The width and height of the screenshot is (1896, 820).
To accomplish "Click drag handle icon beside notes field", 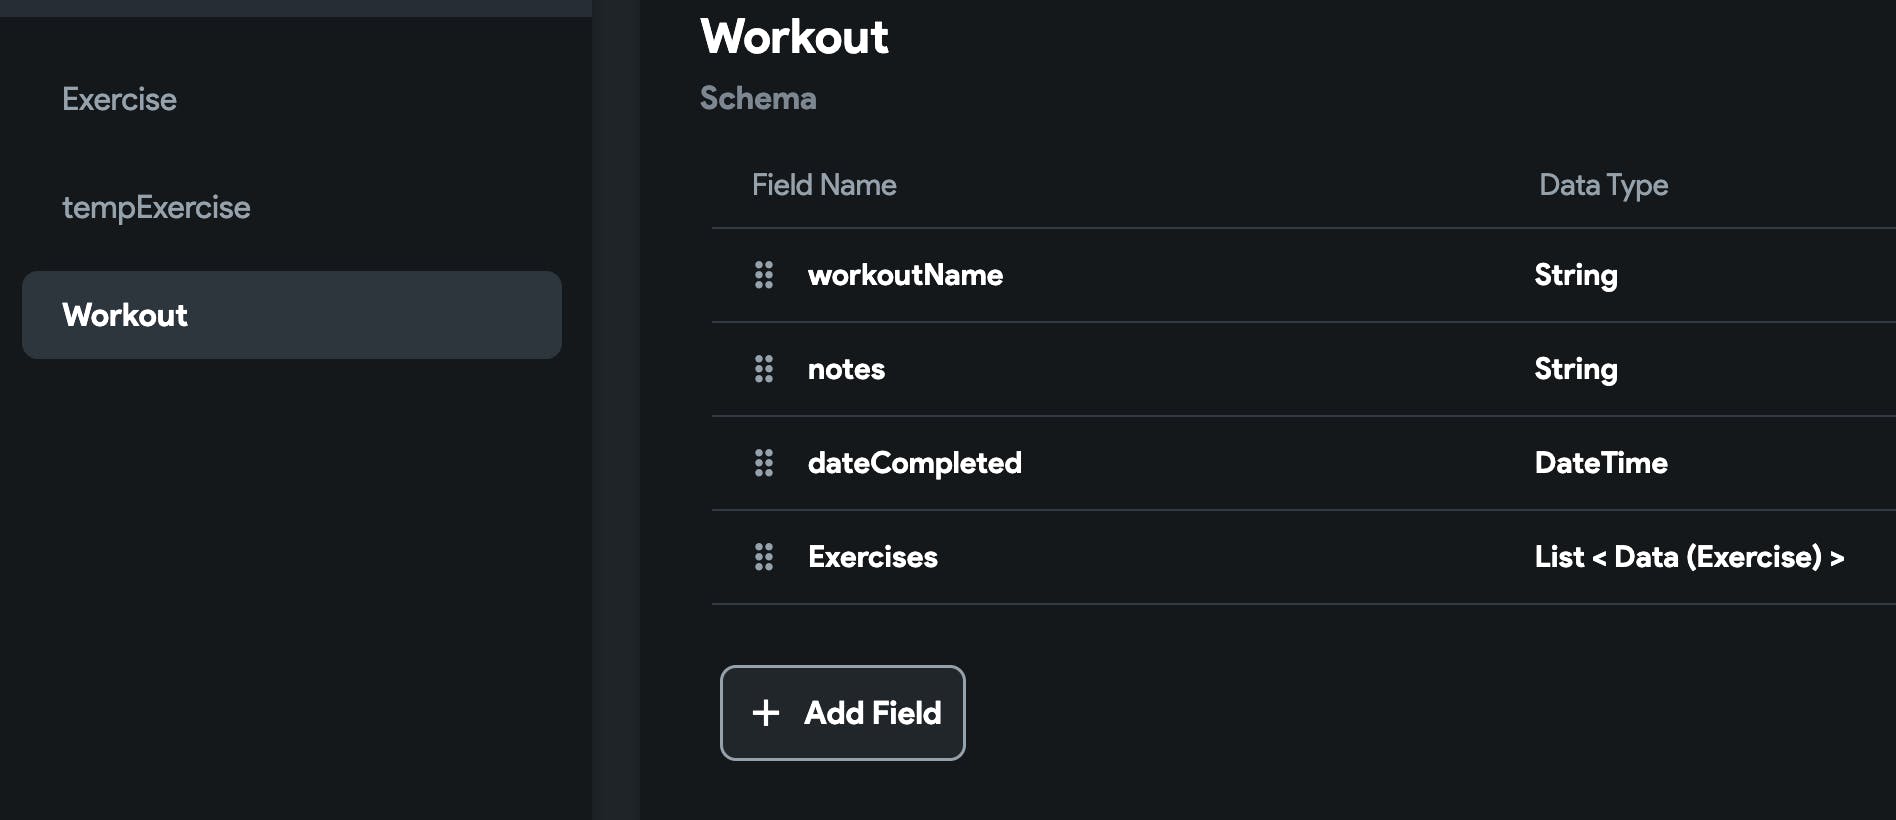I will (x=764, y=369).
